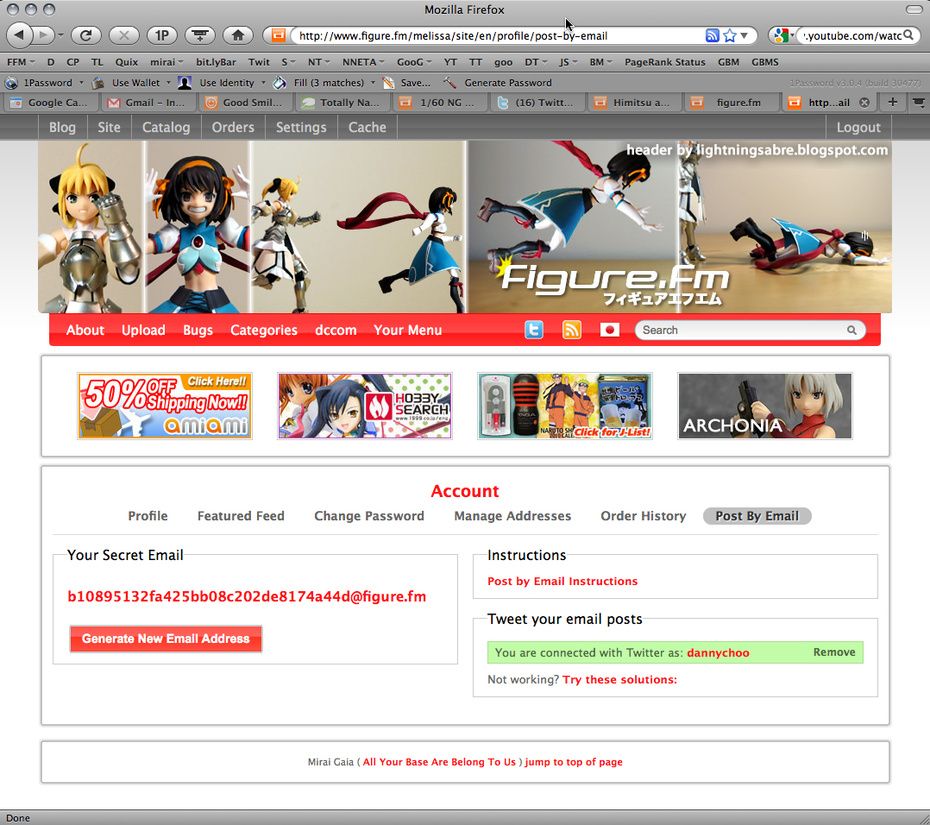Open Your Menu in navigation bar
Viewport: 930px width, 825px height.
tap(408, 330)
